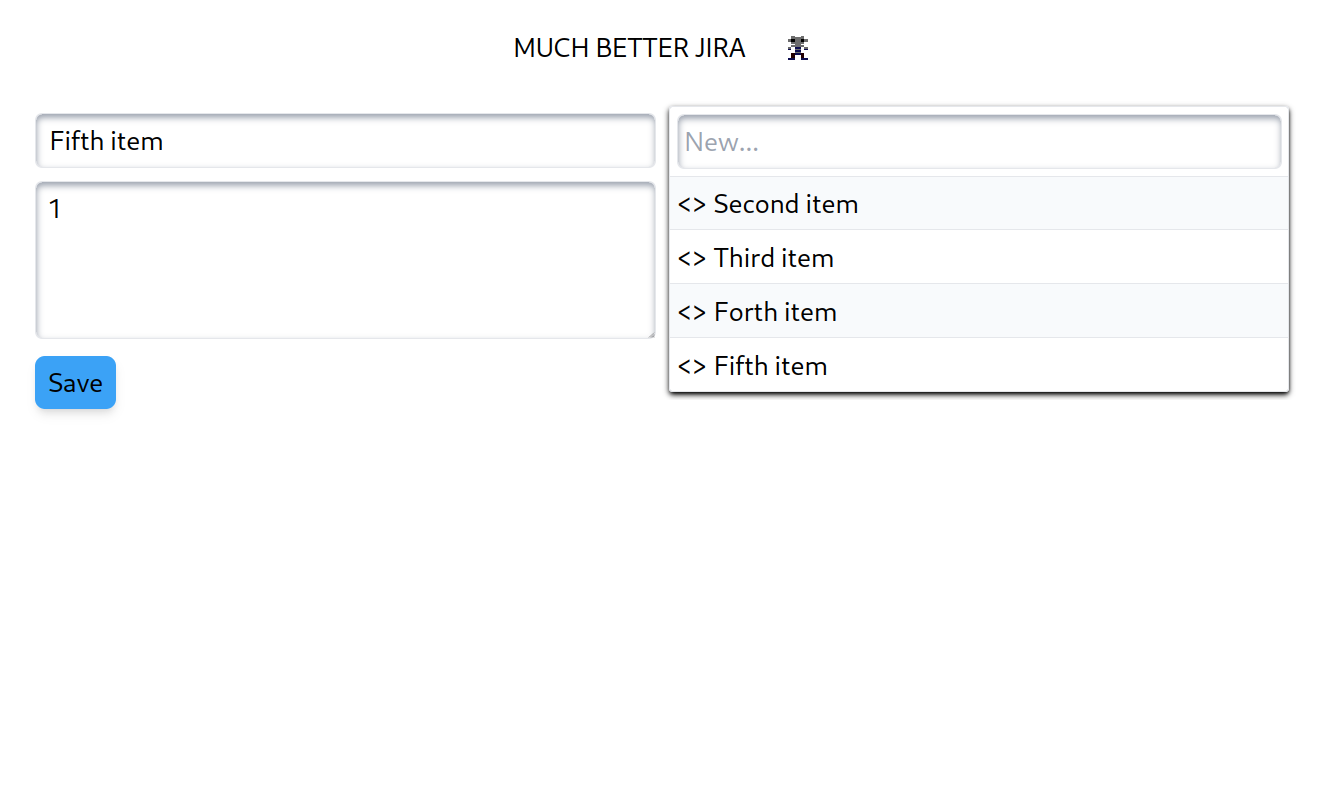Open Third item from the list
Image resolution: width=1320 pixels, height=786 pixels.
coord(978,258)
